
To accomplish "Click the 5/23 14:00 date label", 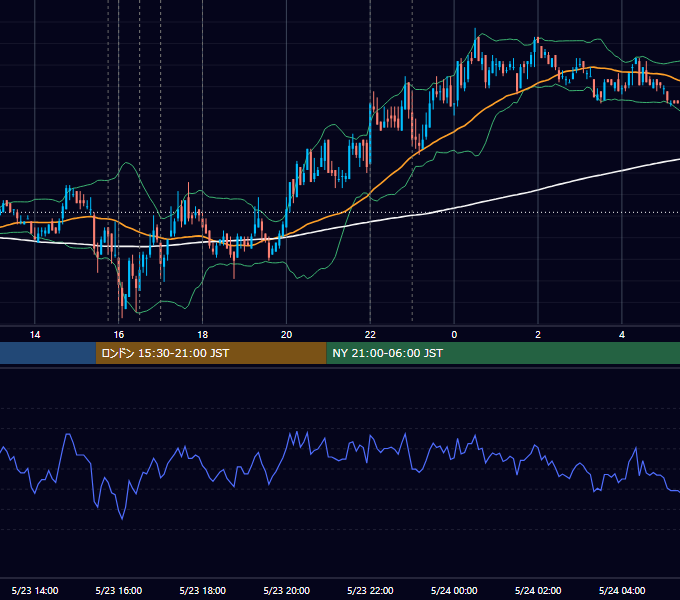I will pos(35,590).
